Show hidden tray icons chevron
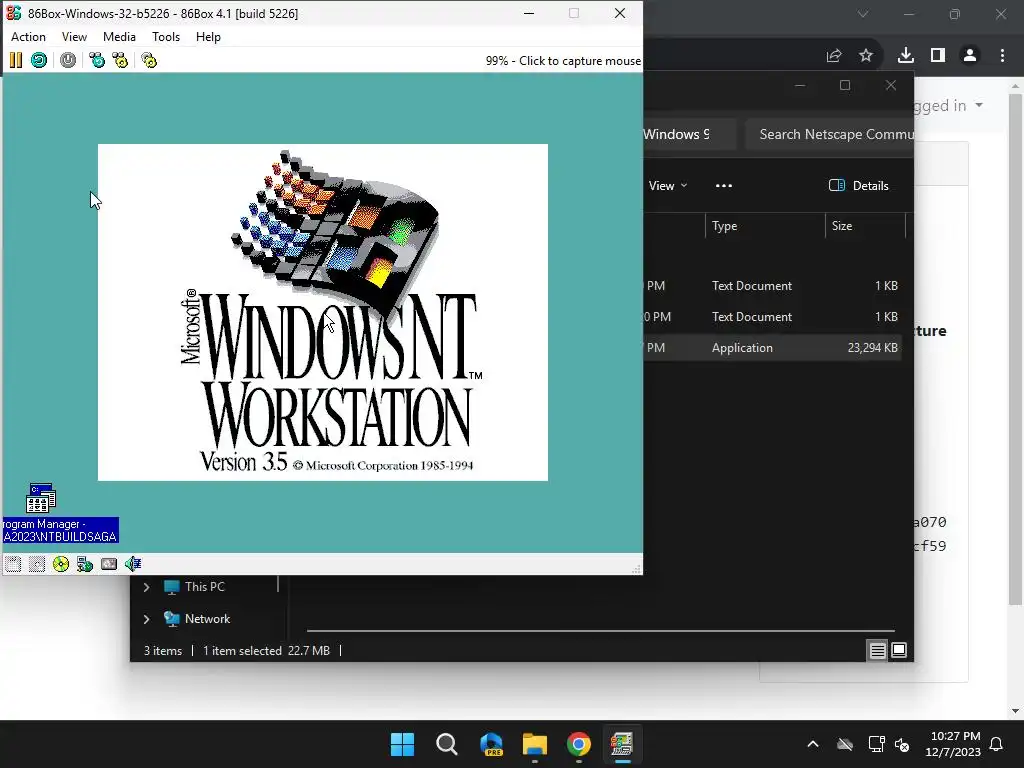This screenshot has height=768, width=1024. 813,744
